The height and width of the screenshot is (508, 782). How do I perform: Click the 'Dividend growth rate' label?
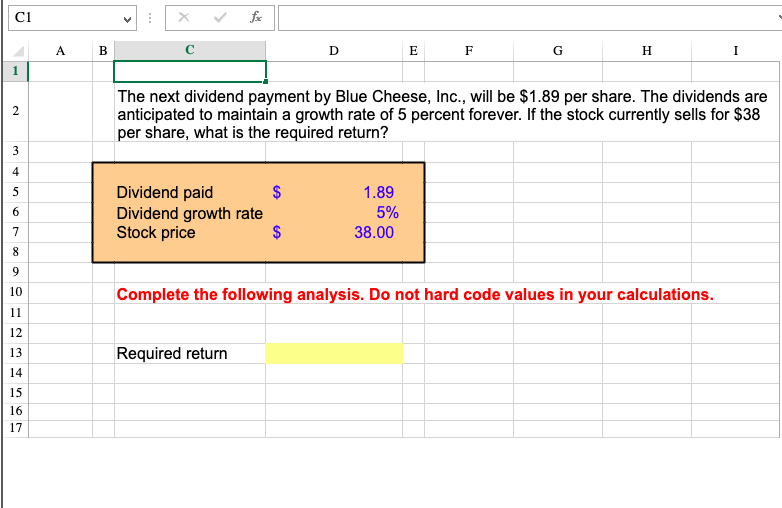tap(190, 213)
